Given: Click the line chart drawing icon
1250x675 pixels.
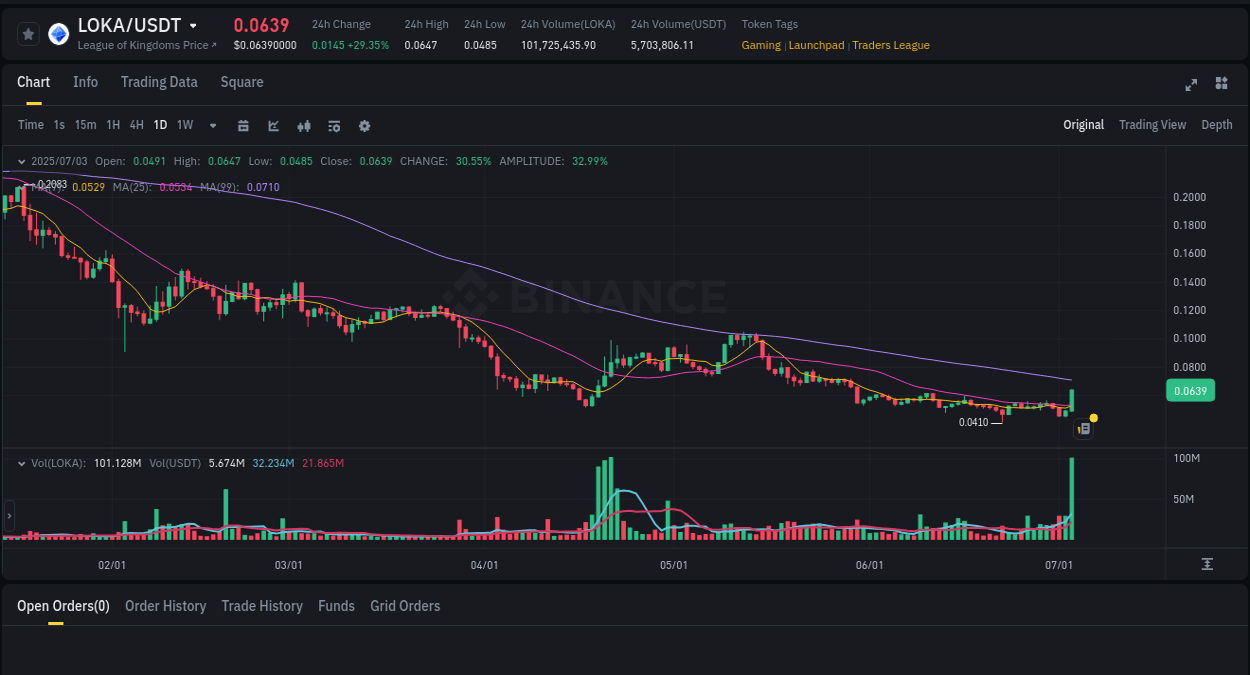Looking at the screenshot, I should pos(273,125).
